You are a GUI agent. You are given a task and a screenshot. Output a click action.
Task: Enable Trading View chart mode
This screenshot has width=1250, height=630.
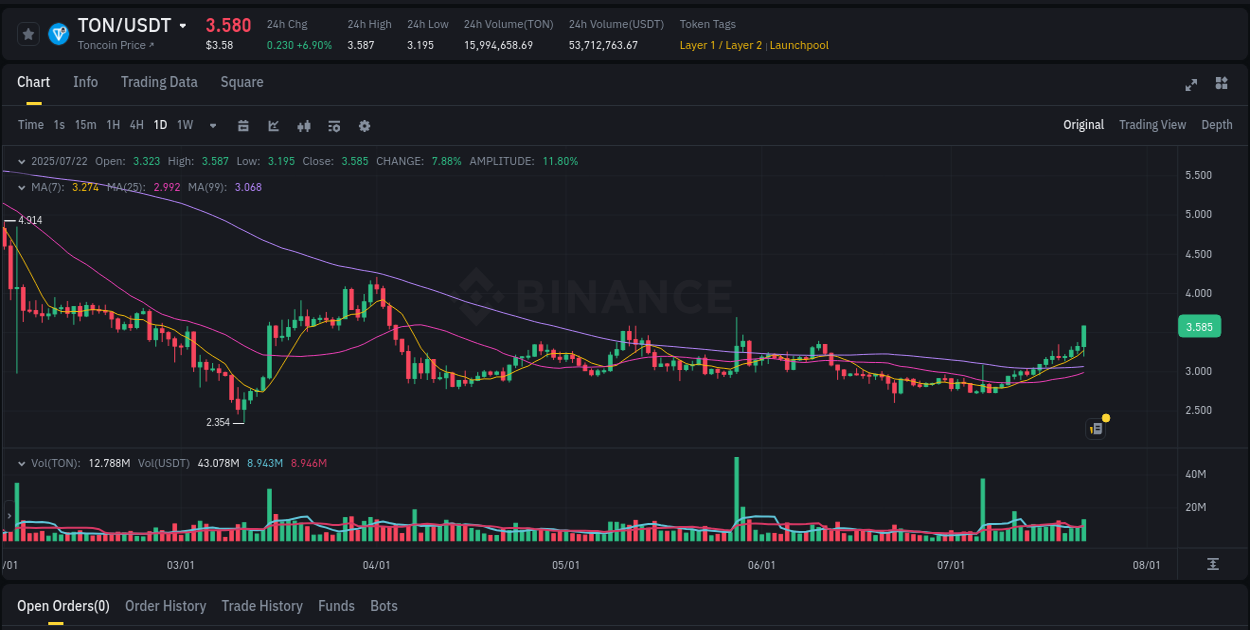(1152, 125)
